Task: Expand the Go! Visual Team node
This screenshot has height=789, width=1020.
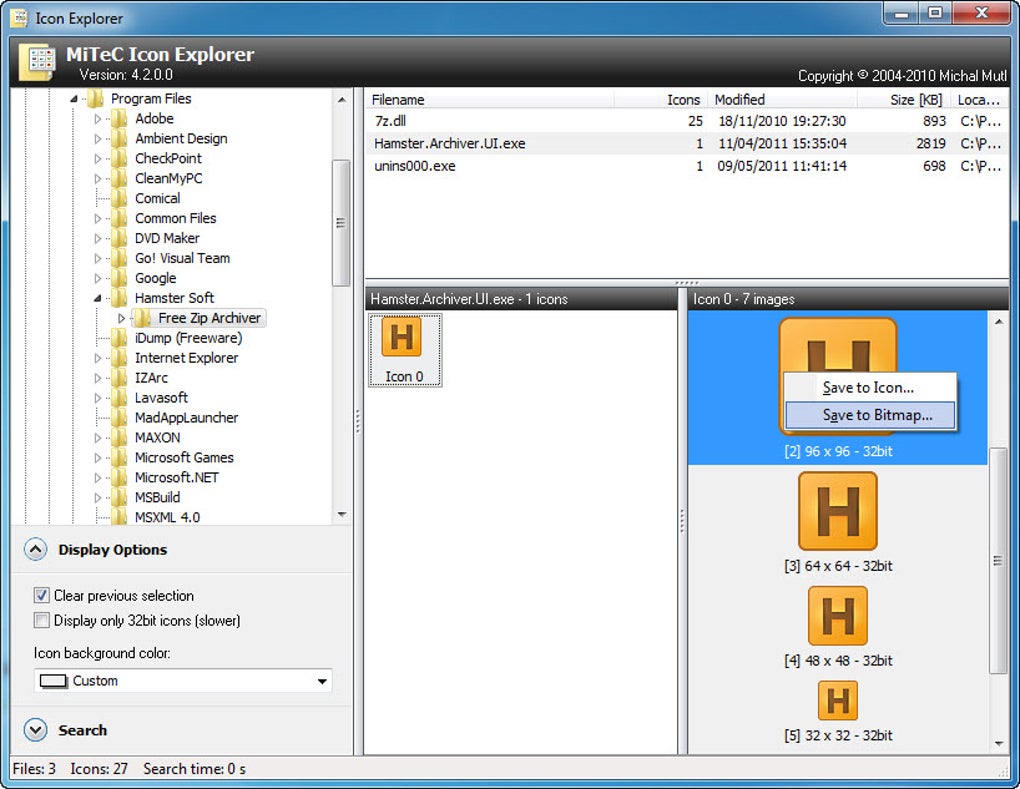Action: click(x=98, y=258)
